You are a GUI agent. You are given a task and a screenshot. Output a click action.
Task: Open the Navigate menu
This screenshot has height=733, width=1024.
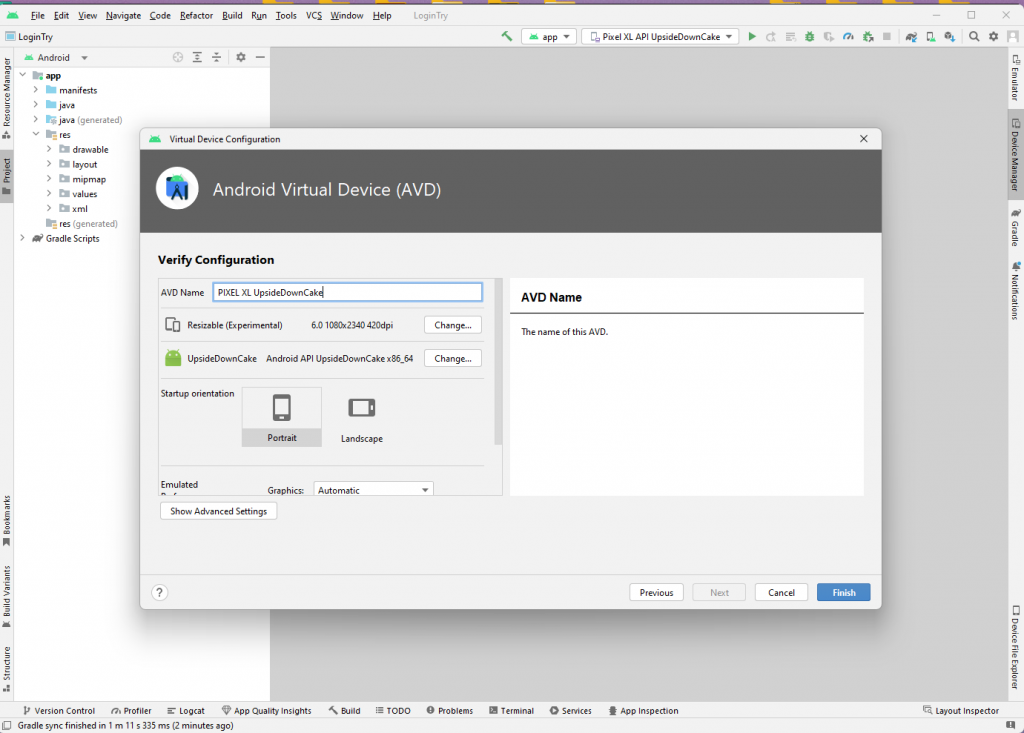tap(123, 16)
